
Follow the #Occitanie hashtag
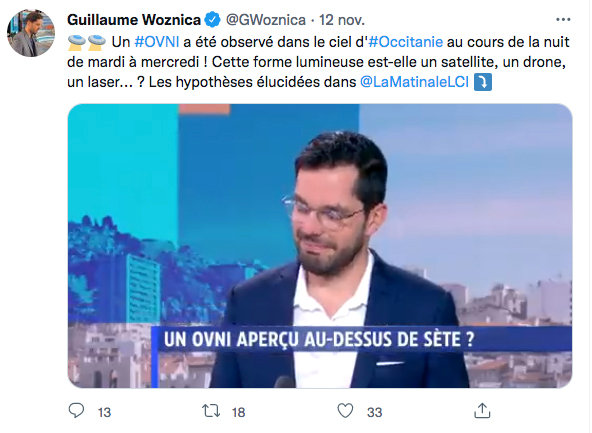tap(405, 42)
